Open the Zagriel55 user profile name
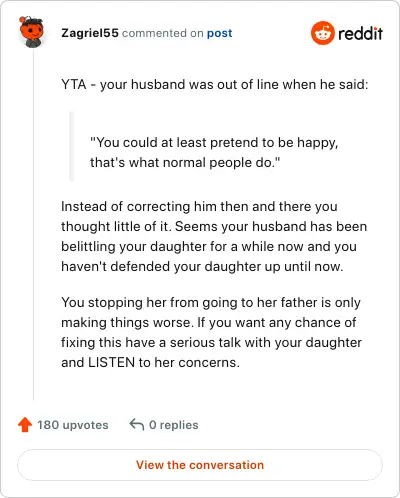Viewport: 400px width, 498px height. (x=90, y=33)
